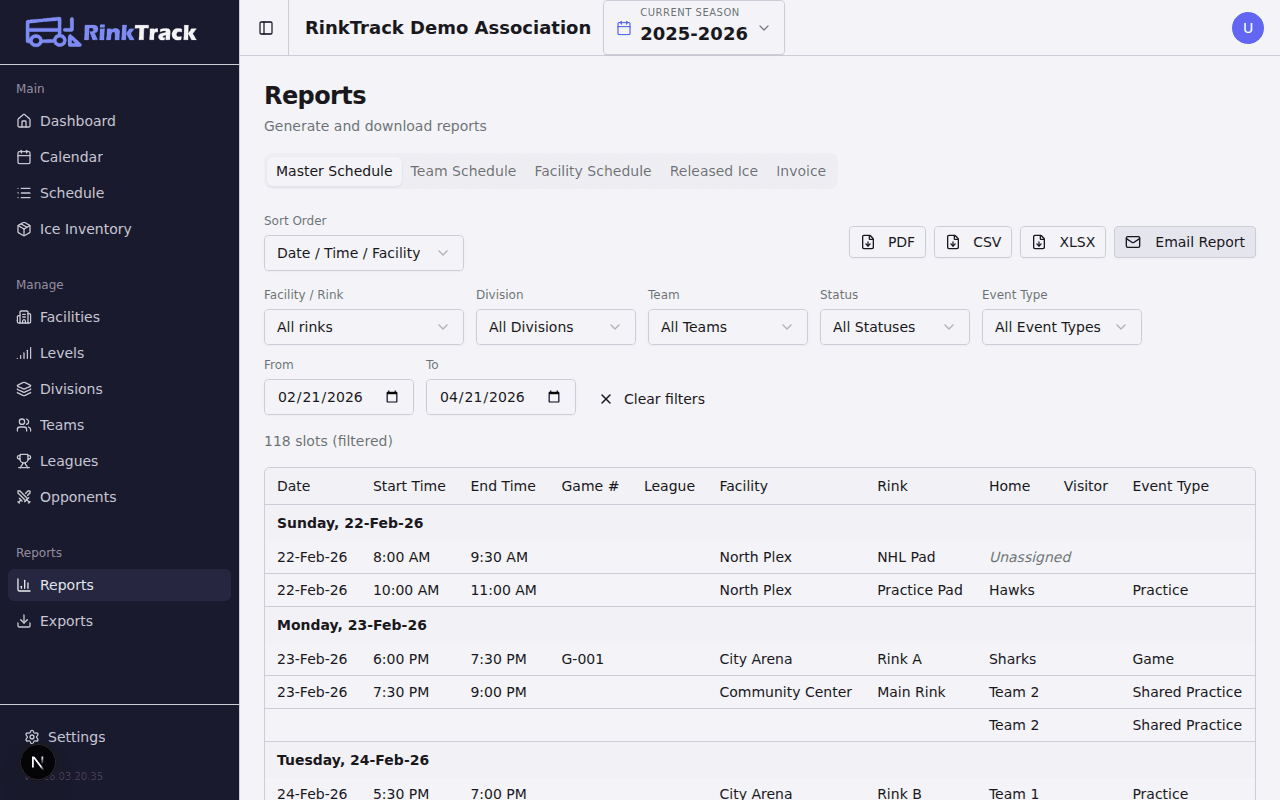Switch to the Facility Schedule tab

(592, 170)
